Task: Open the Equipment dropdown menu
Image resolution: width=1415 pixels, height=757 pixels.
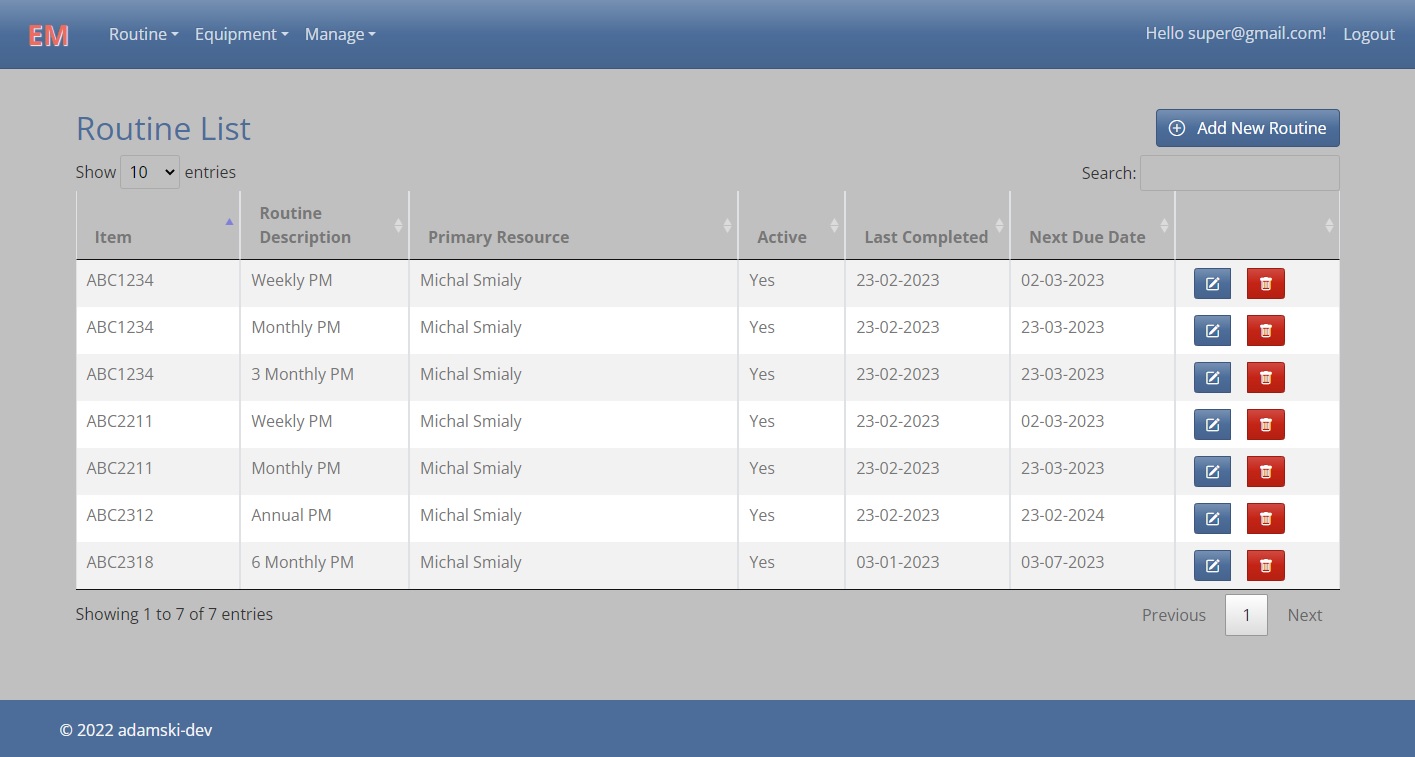Action: [x=241, y=34]
